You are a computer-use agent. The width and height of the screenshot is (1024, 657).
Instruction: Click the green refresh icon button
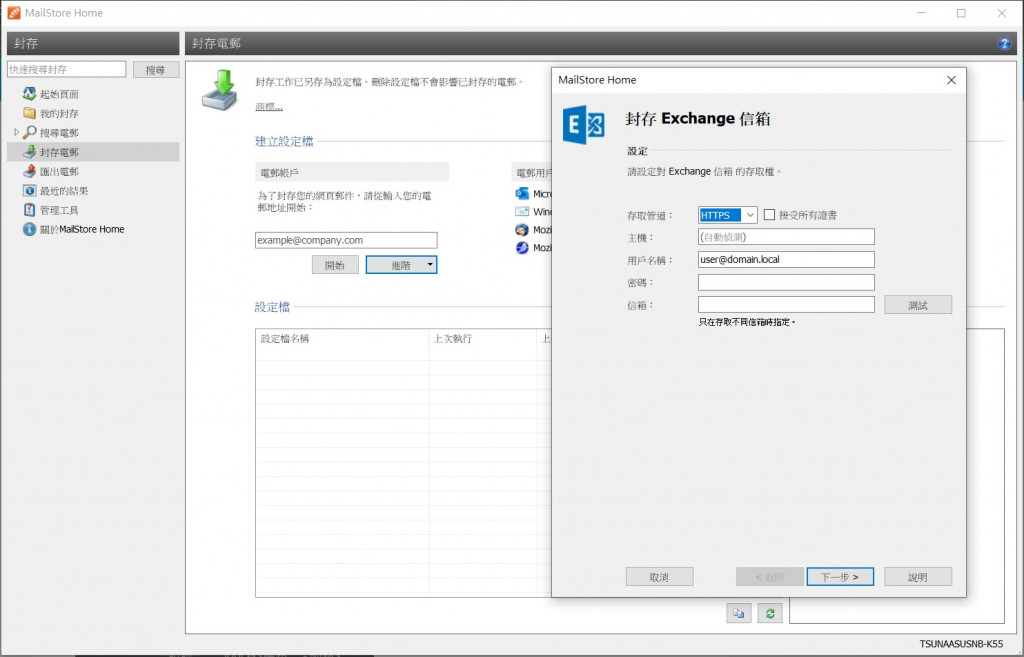click(x=770, y=613)
